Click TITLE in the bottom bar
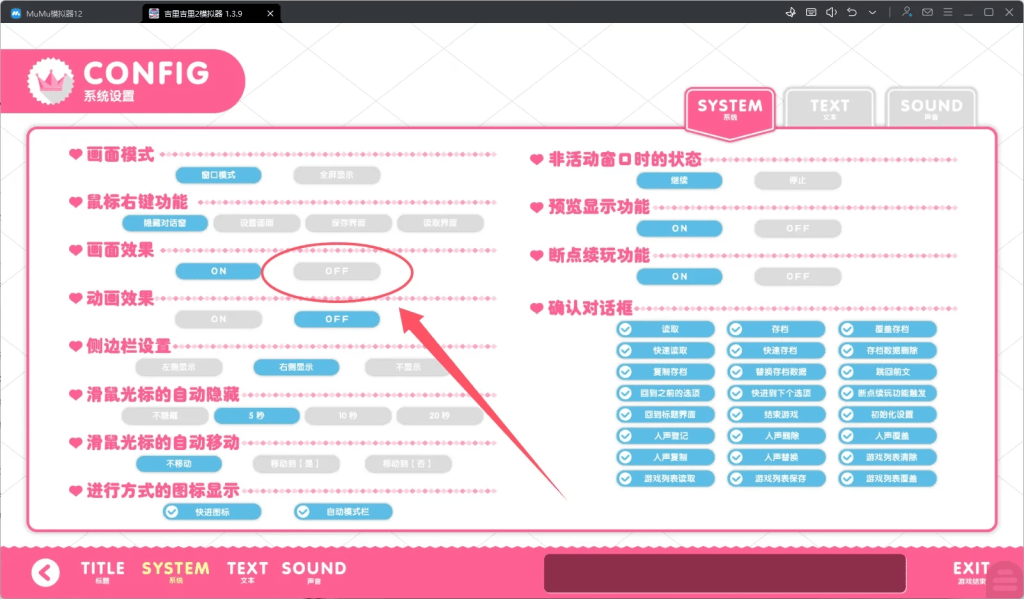The image size is (1024, 599). click(103, 571)
